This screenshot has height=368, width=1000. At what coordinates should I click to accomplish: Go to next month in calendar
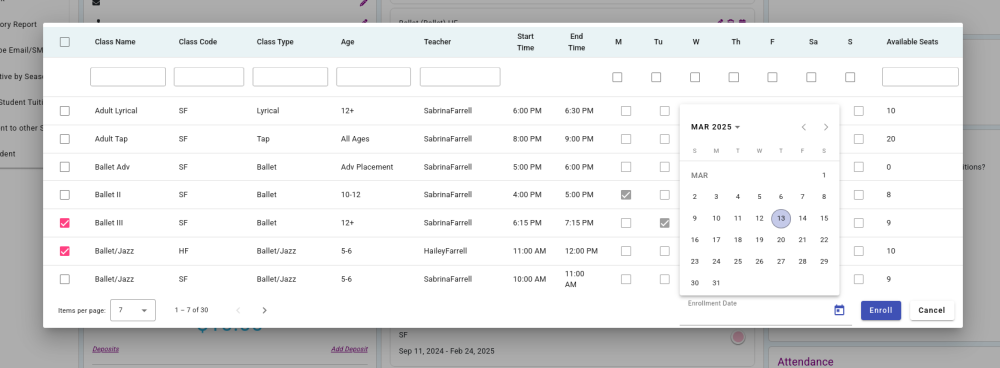pos(826,127)
